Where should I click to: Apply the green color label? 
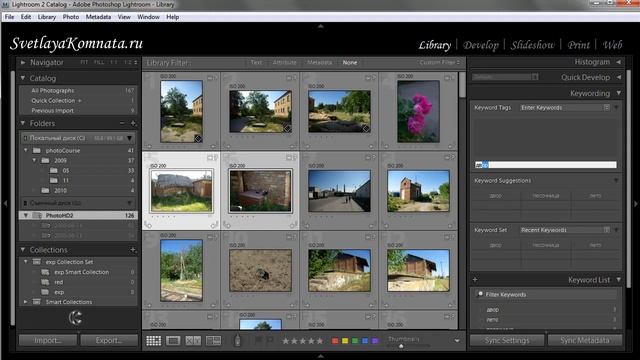[355, 341]
